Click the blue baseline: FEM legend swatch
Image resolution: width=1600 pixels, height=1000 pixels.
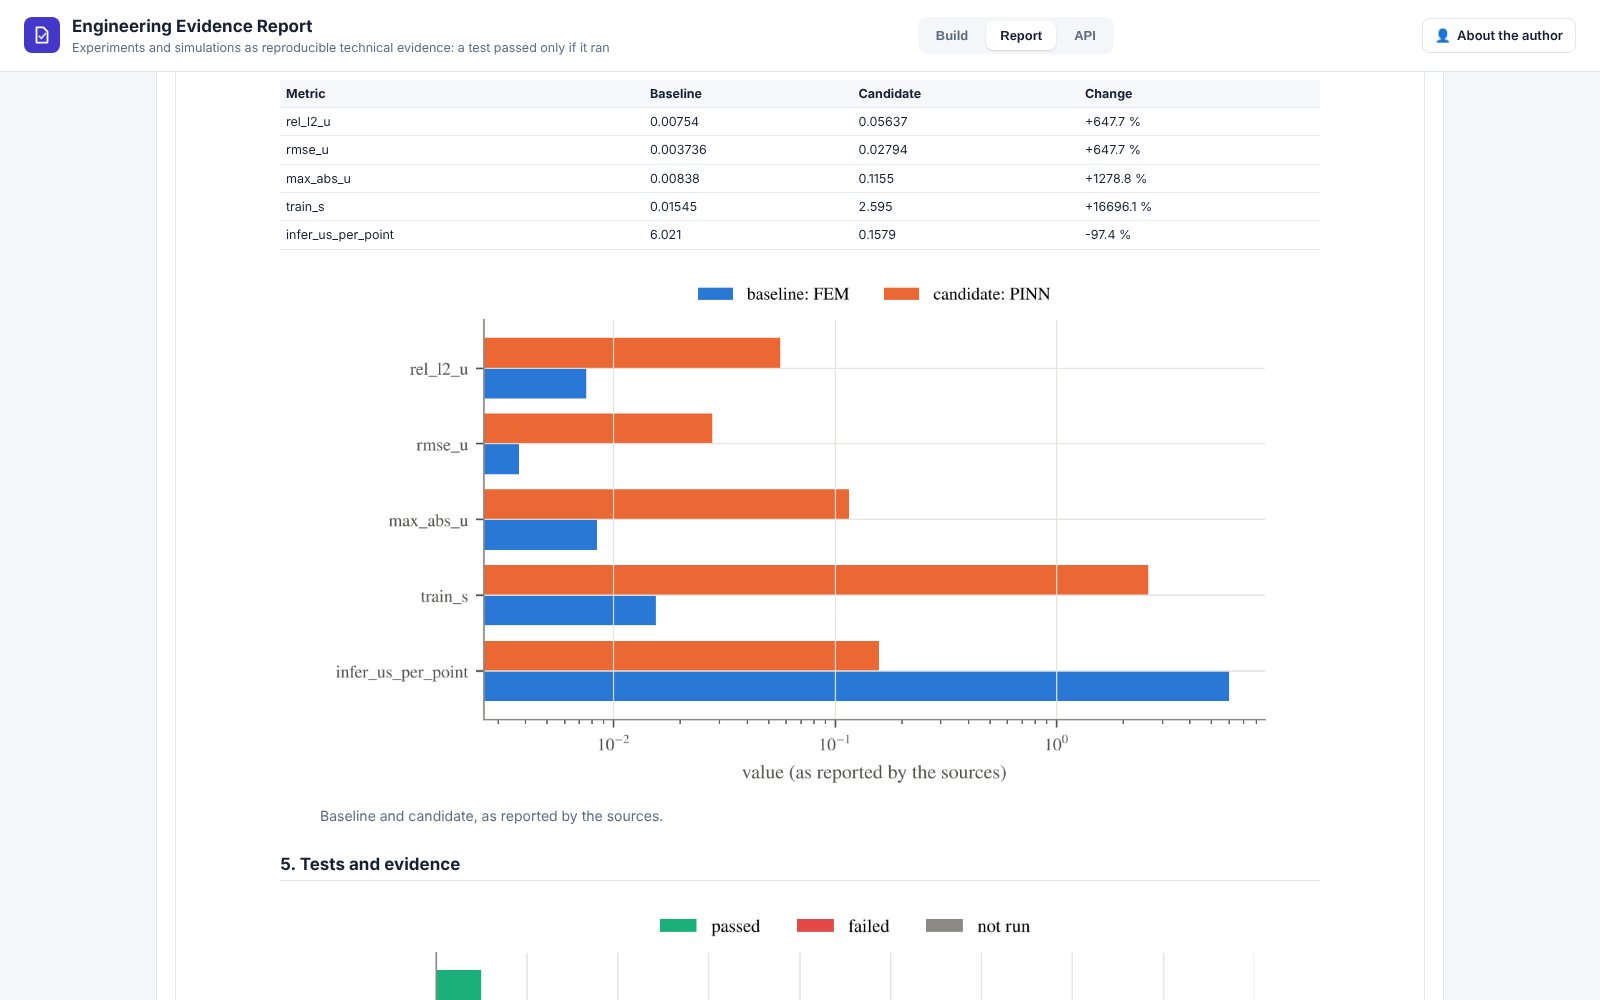715,294
